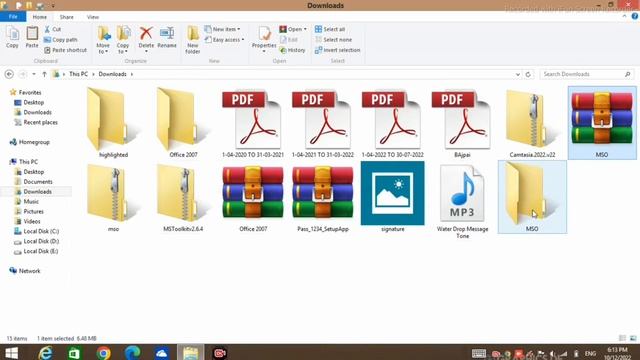Open the Copy to dropdown
This screenshot has width=640, height=360.
point(123,40)
